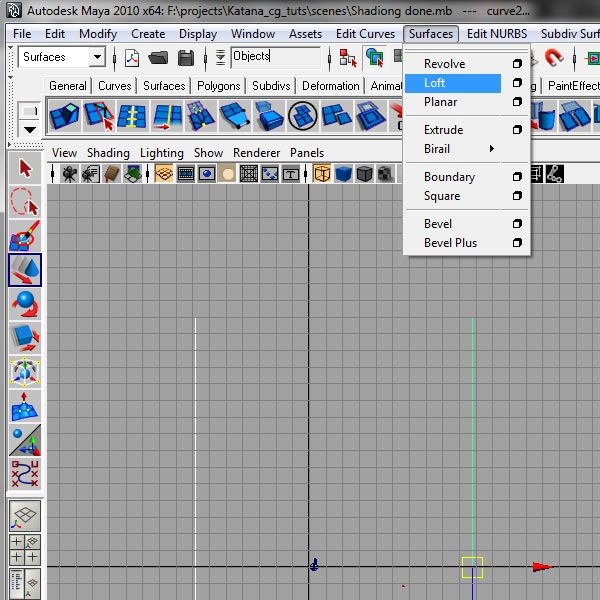Image resolution: width=600 pixels, height=600 pixels.
Task: Activate the Move tool
Action: click(25, 270)
